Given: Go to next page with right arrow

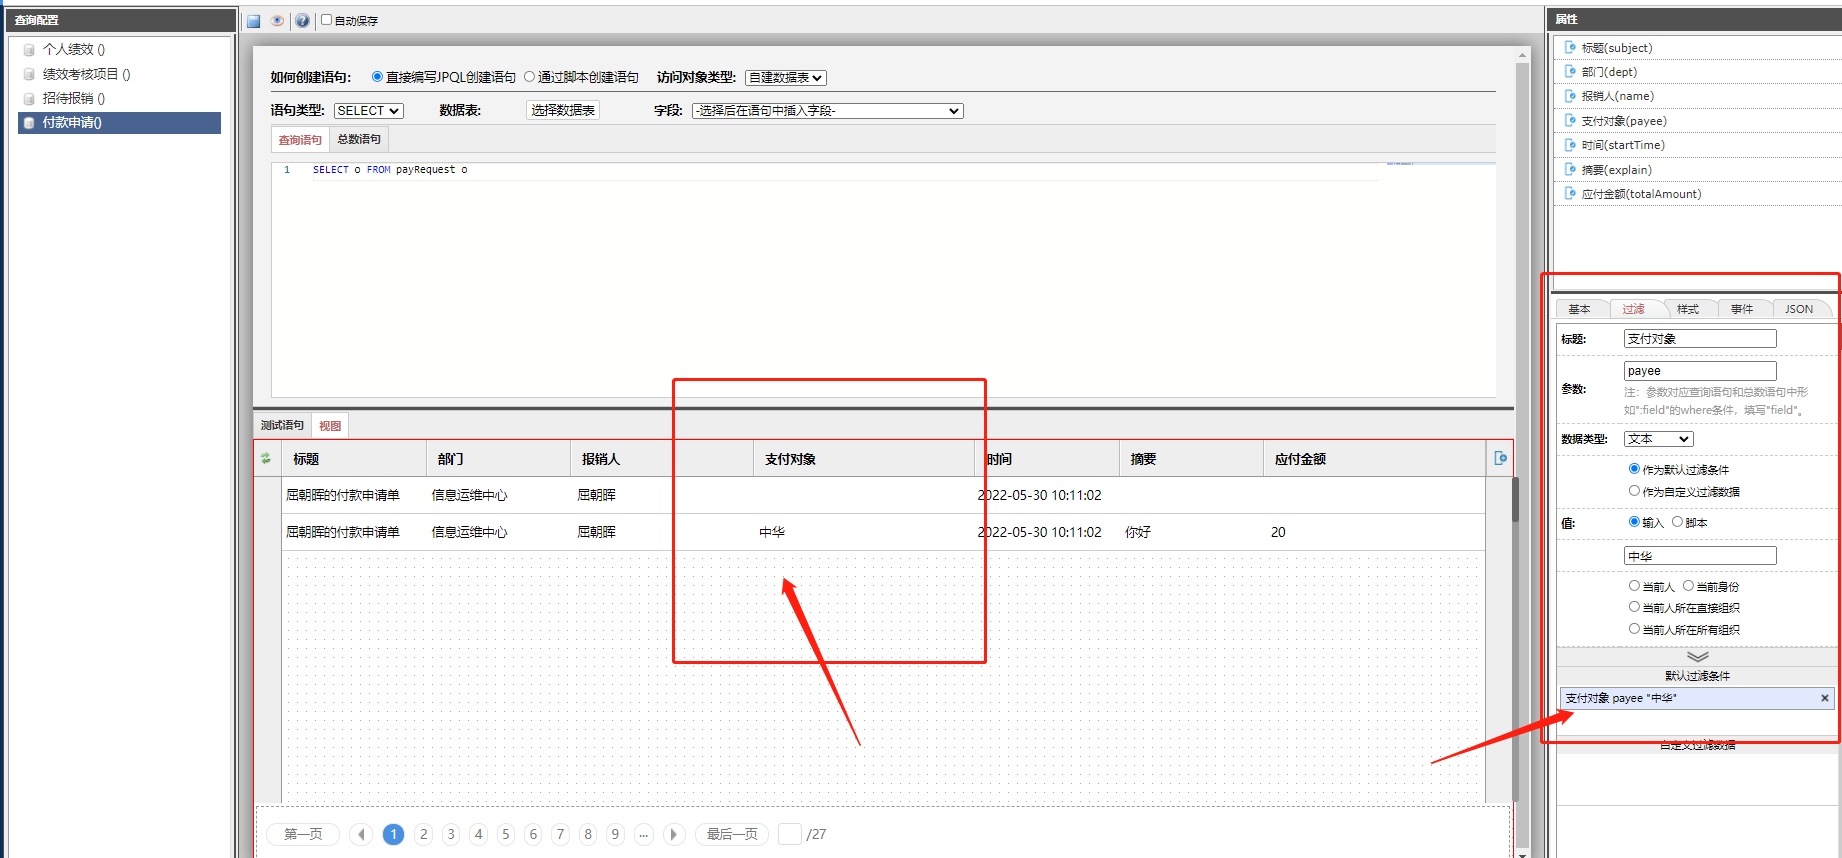Looking at the screenshot, I should 674,834.
